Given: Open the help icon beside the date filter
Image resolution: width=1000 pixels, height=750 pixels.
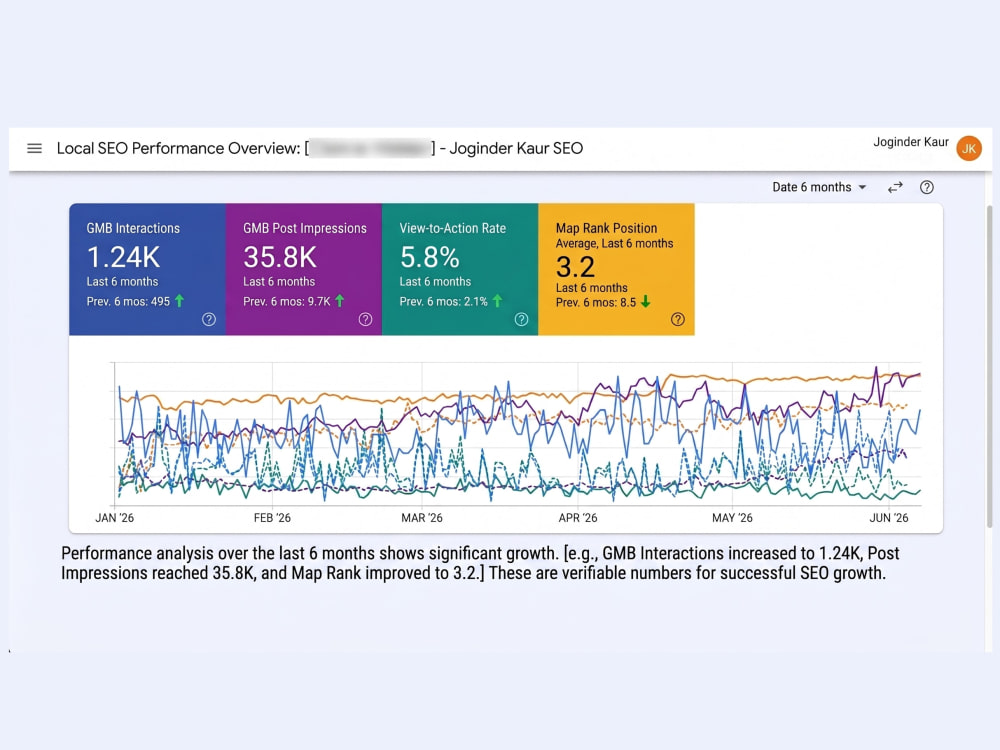Looking at the screenshot, I should pyautogui.click(x=927, y=187).
